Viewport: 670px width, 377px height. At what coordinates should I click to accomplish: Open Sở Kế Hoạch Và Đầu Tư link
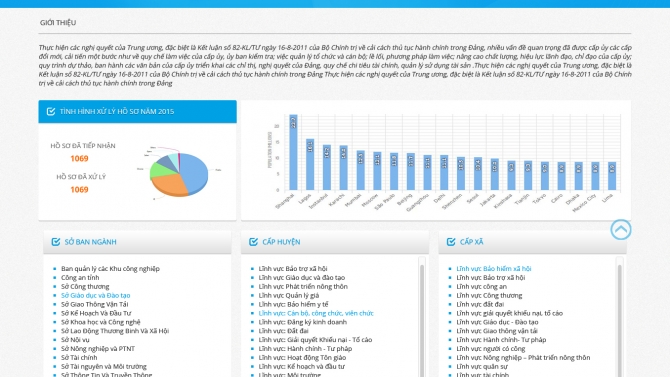click(x=96, y=313)
